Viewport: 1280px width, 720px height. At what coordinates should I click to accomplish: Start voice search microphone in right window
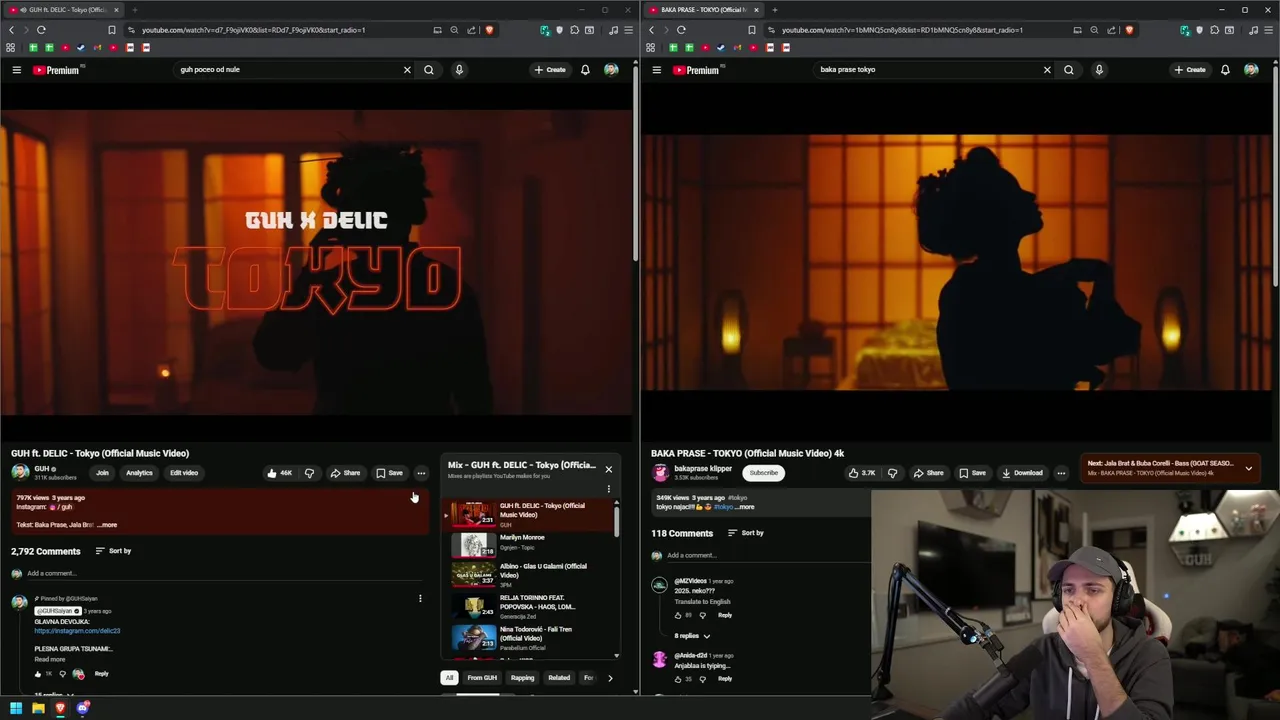[x=1099, y=70]
